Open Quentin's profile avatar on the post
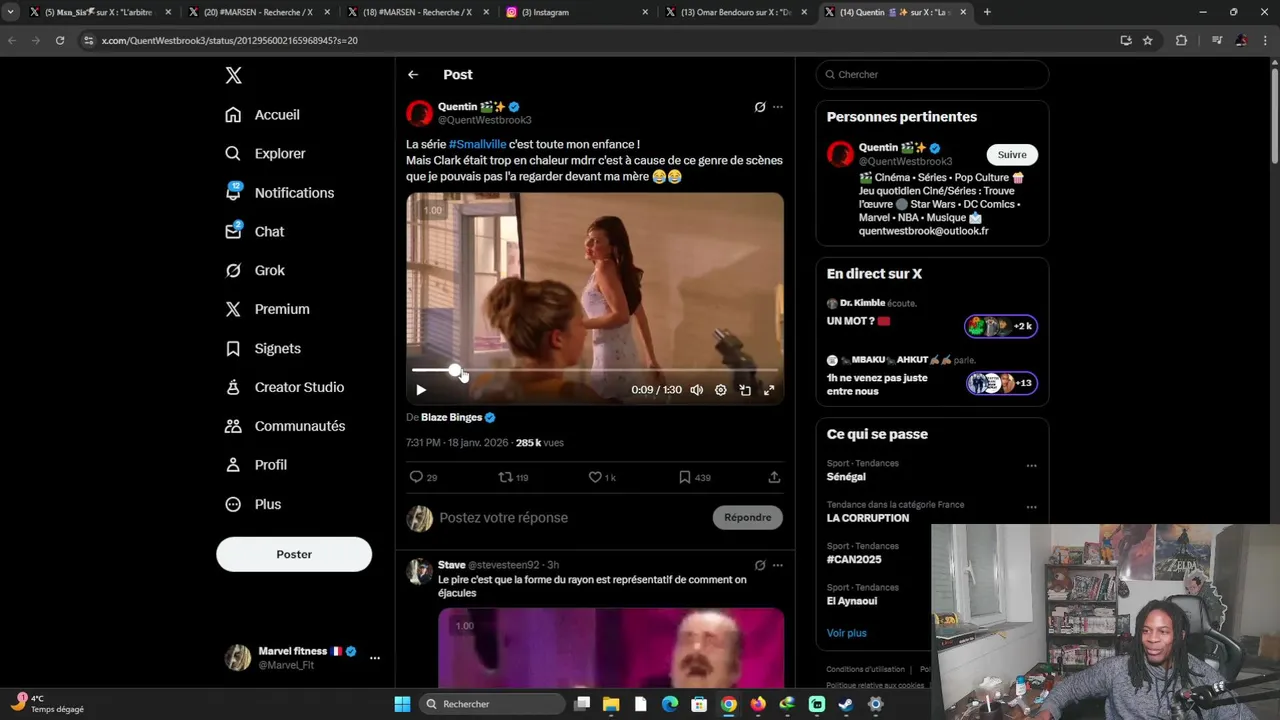1280x720 pixels. point(419,113)
